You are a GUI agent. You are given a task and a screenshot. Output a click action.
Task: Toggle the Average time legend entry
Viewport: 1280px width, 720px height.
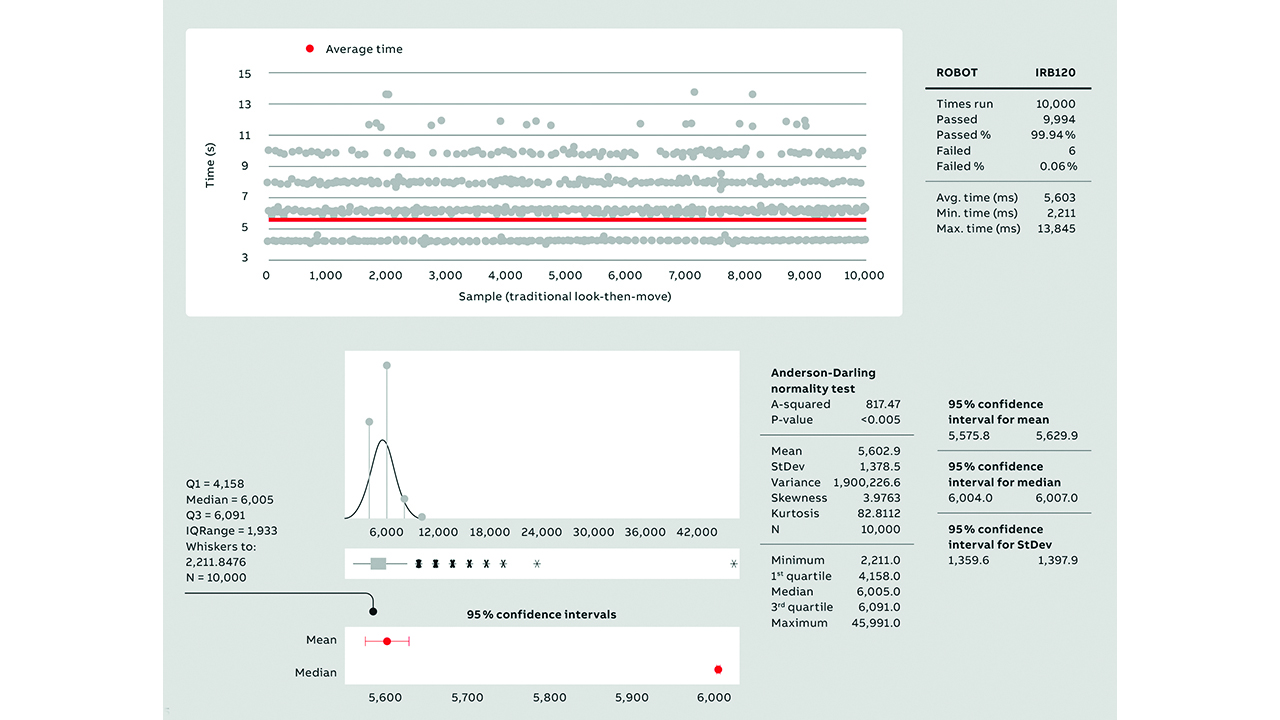click(x=363, y=48)
